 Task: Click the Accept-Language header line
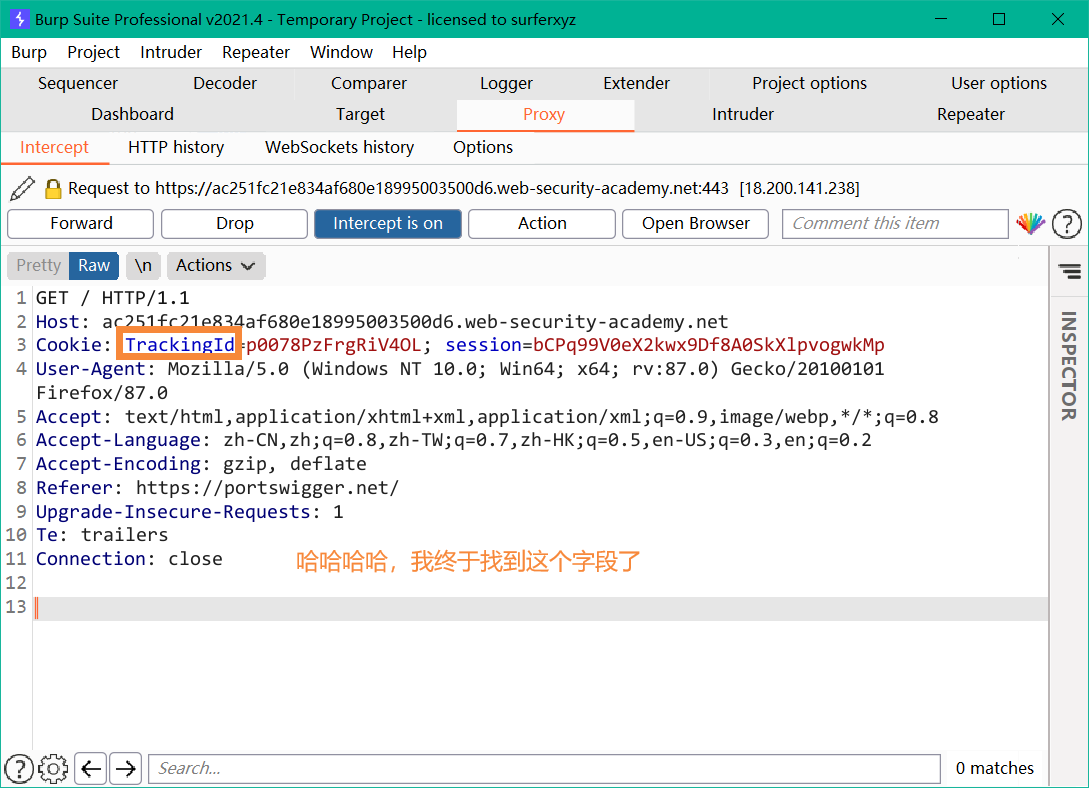coord(454,440)
